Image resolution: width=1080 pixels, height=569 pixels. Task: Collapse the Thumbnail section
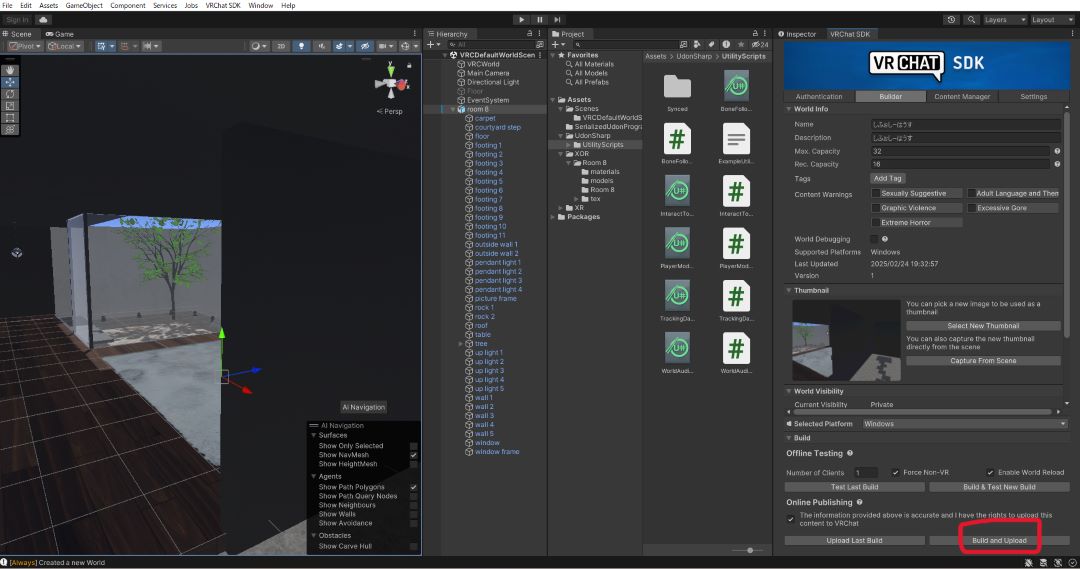coord(789,291)
